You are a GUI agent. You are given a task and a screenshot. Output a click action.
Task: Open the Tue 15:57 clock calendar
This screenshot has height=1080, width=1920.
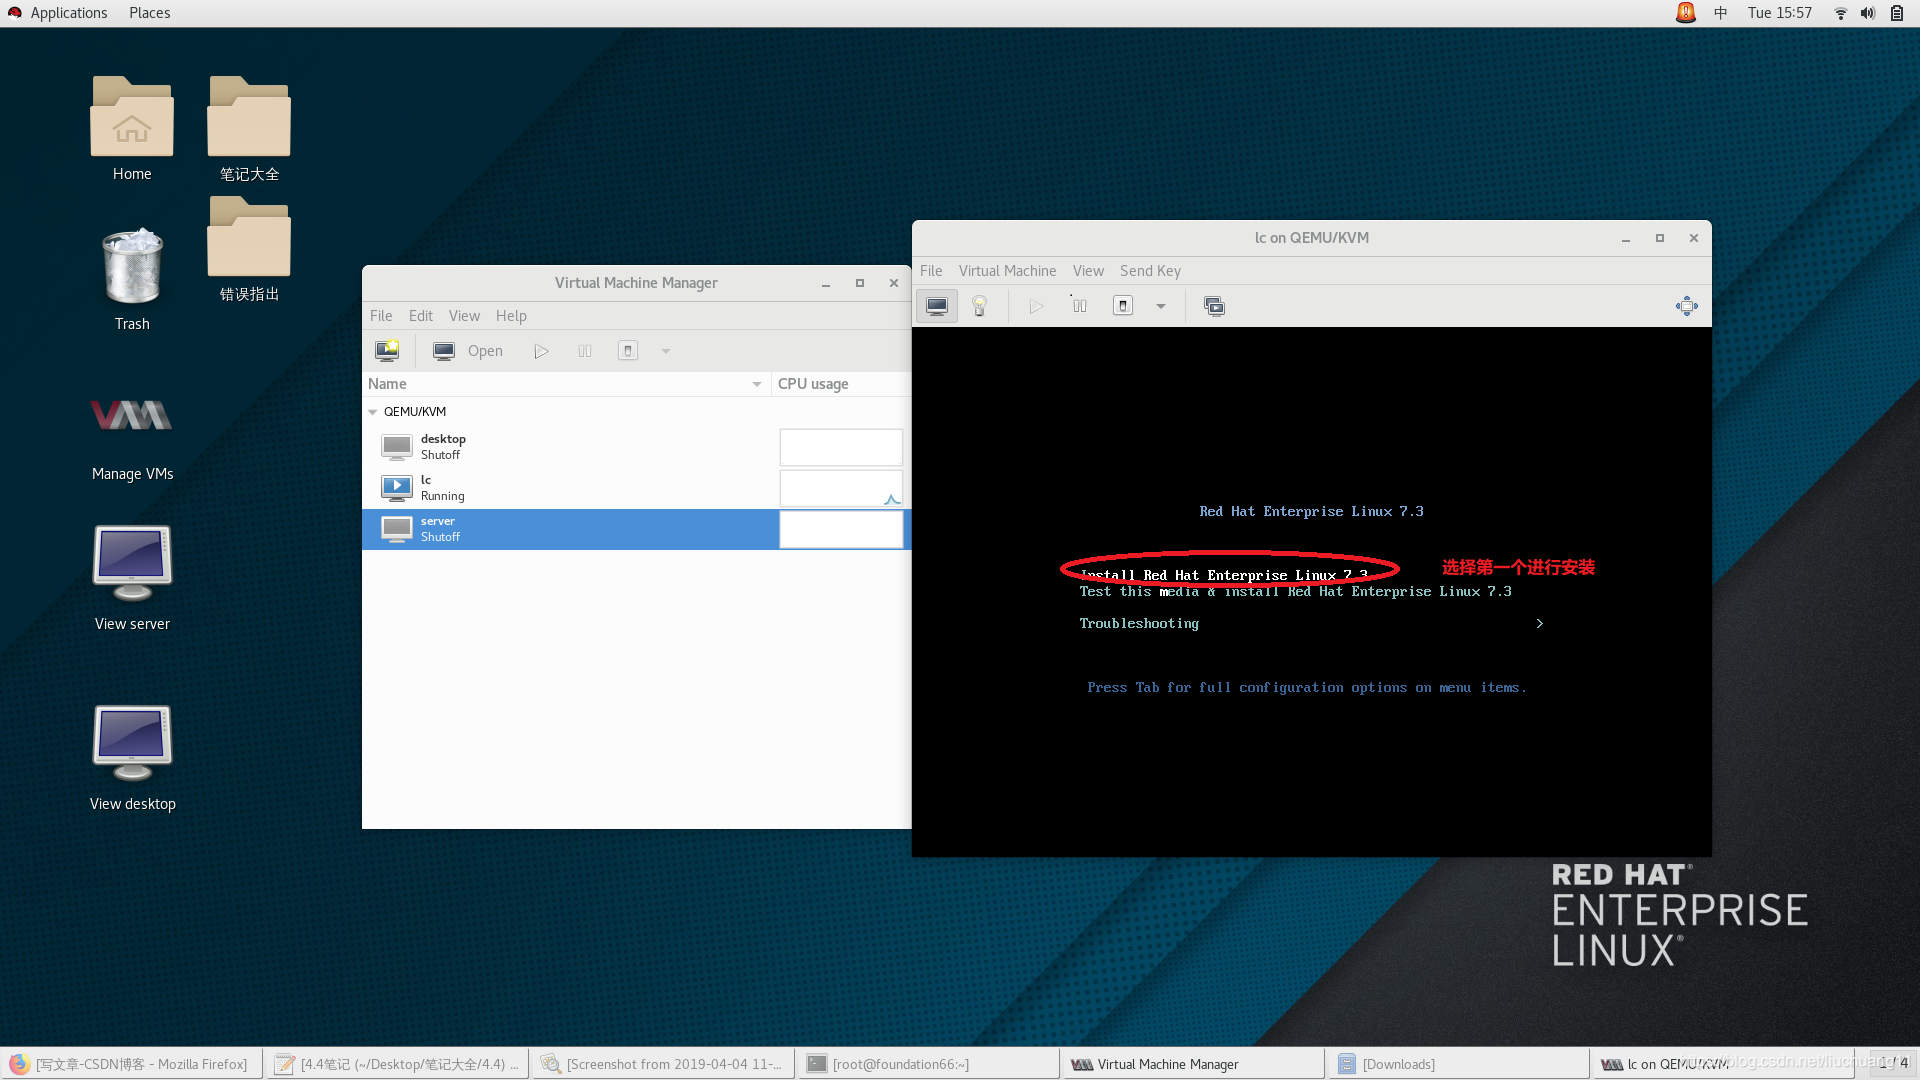pos(1779,13)
